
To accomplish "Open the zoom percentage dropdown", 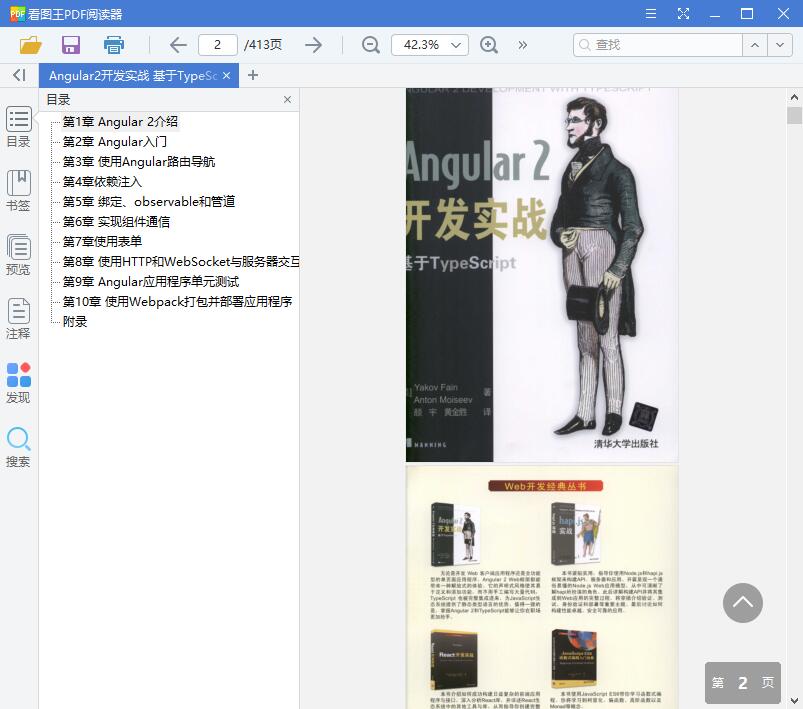I will click(x=430, y=45).
